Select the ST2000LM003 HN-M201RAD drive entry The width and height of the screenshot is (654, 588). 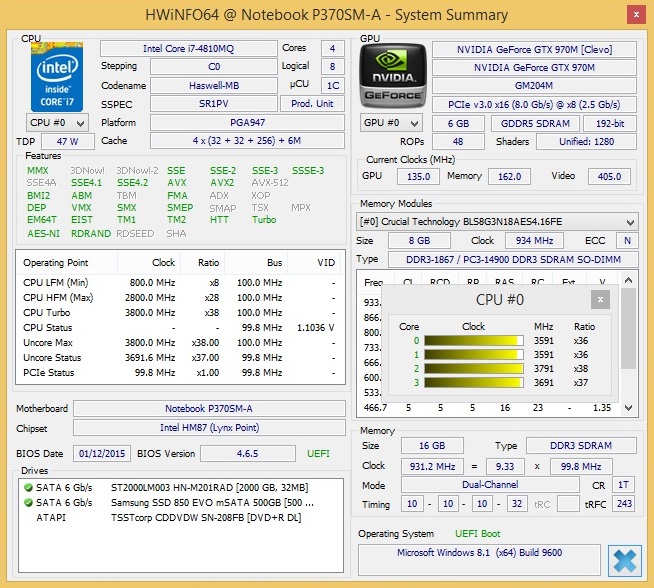(x=180, y=487)
